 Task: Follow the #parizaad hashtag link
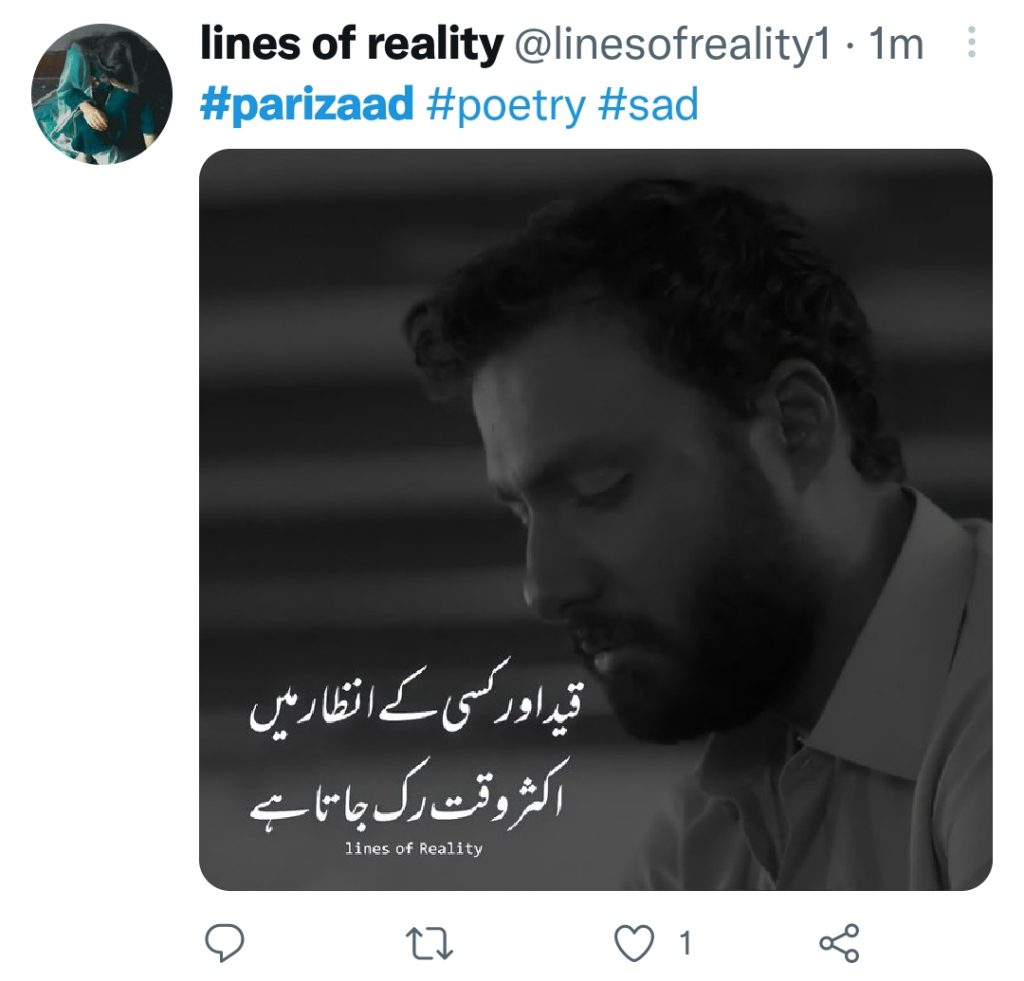(307, 105)
